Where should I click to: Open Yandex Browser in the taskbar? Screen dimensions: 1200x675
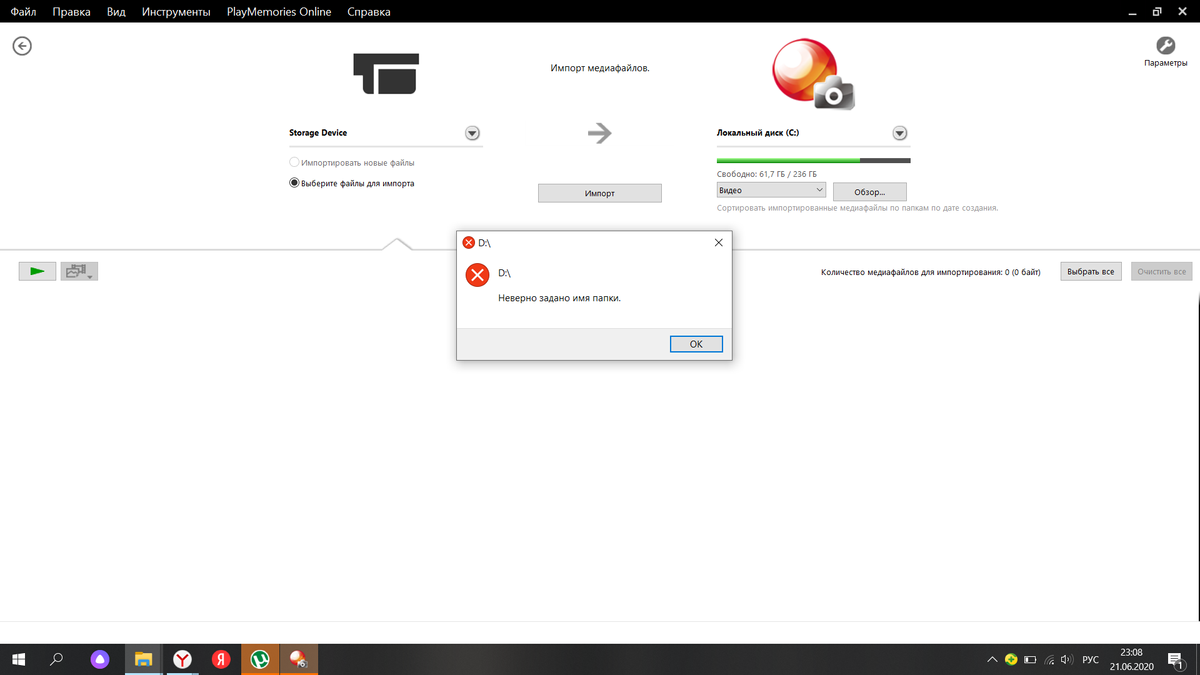pos(183,659)
